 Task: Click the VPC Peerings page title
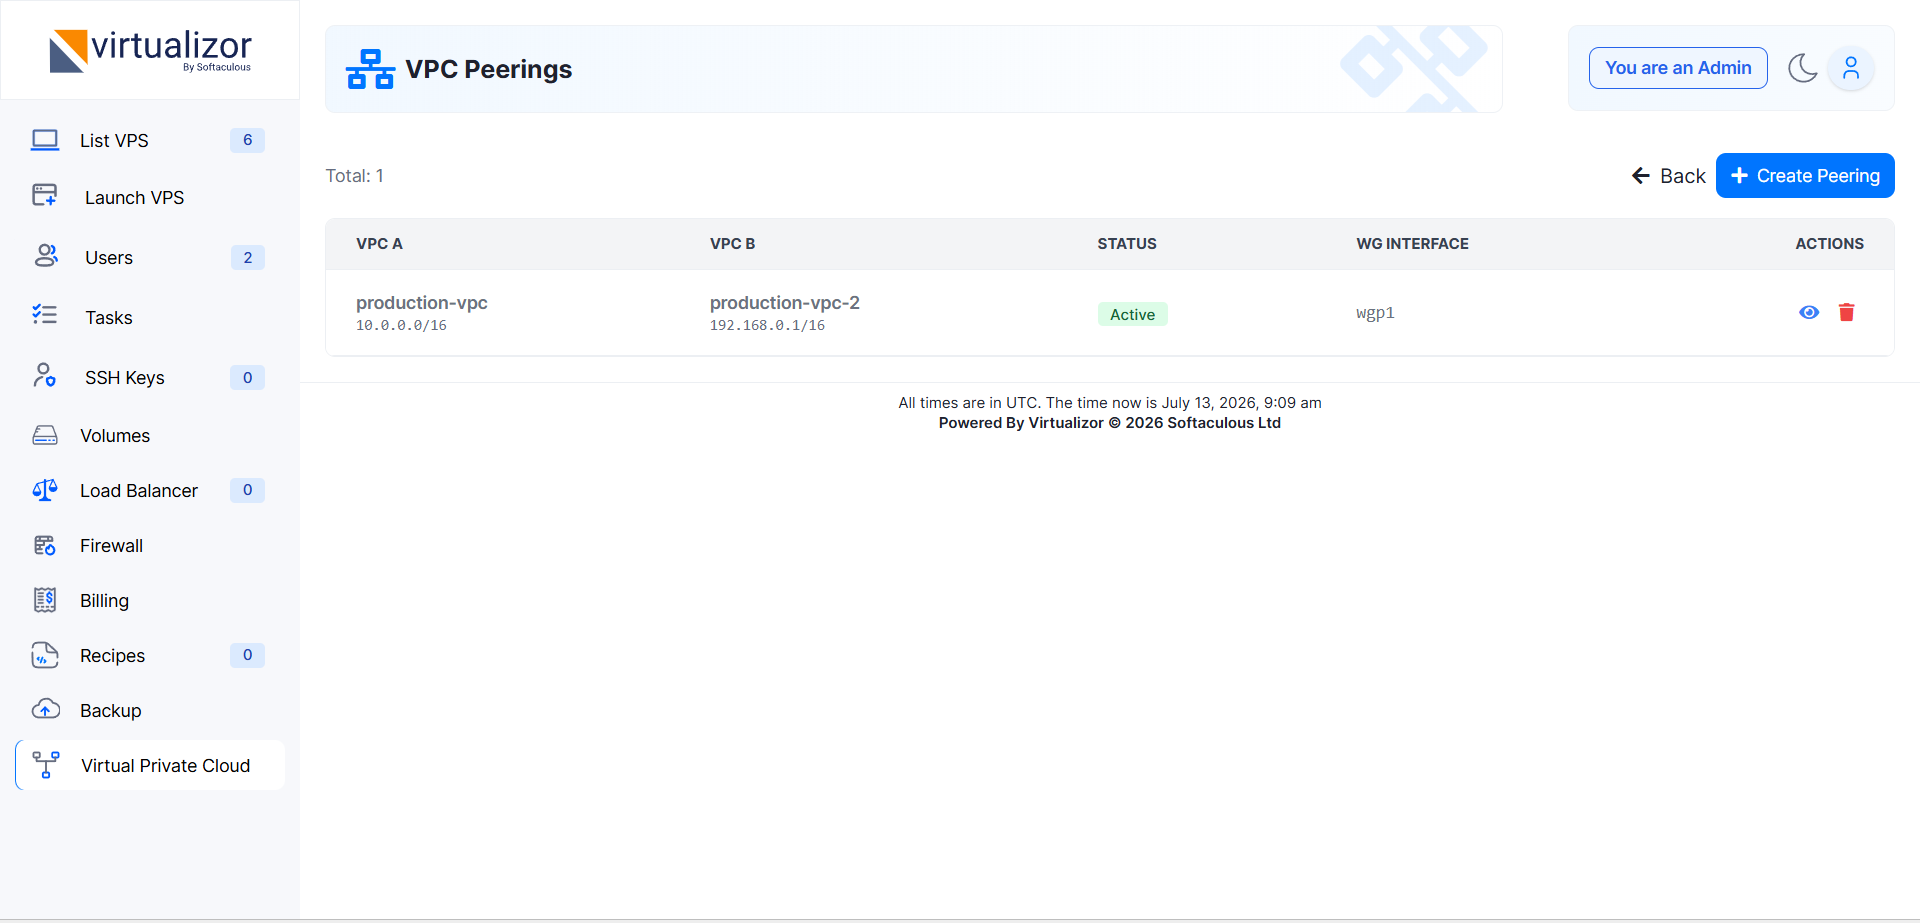pyautogui.click(x=488, y=69)
